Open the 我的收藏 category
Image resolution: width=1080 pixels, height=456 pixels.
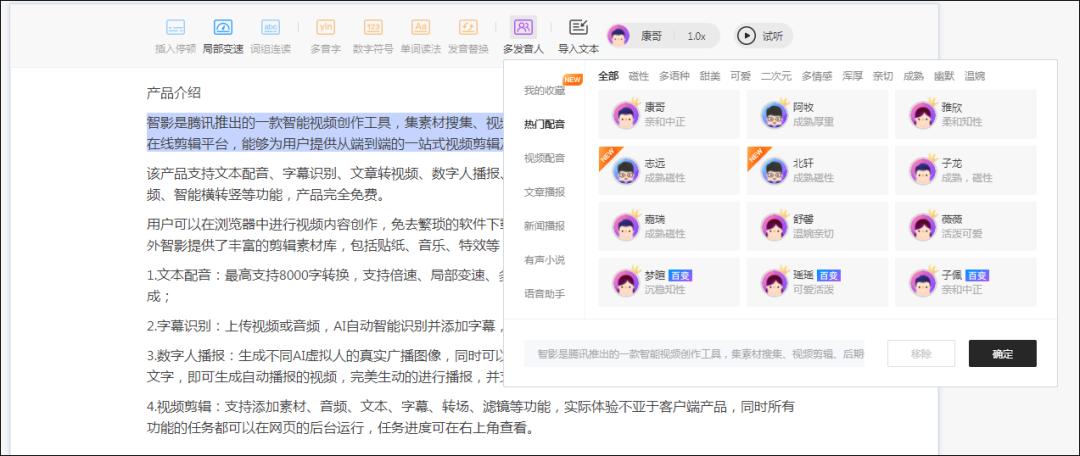[x=544, y=90]
